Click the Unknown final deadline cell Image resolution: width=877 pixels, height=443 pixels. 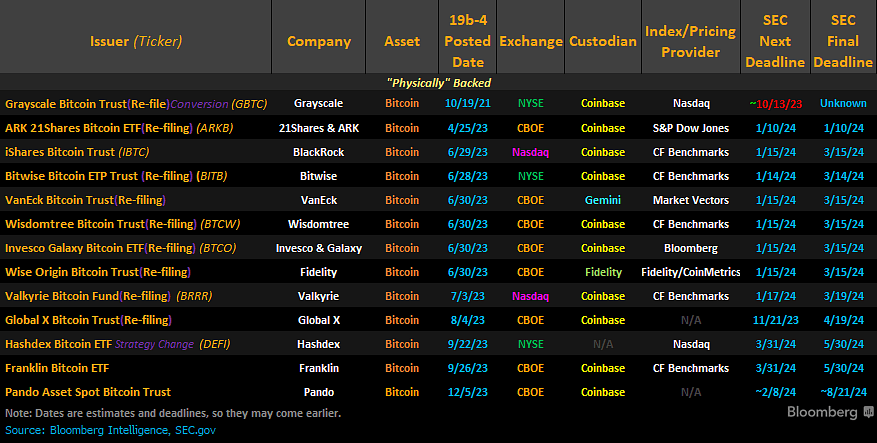pos(842,103)
